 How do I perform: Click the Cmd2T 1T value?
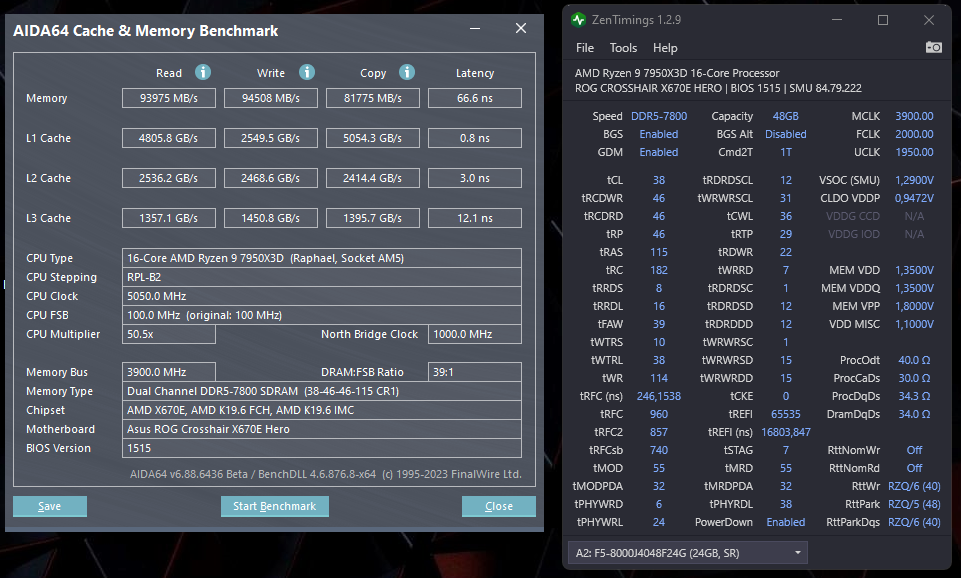(786, 152)
